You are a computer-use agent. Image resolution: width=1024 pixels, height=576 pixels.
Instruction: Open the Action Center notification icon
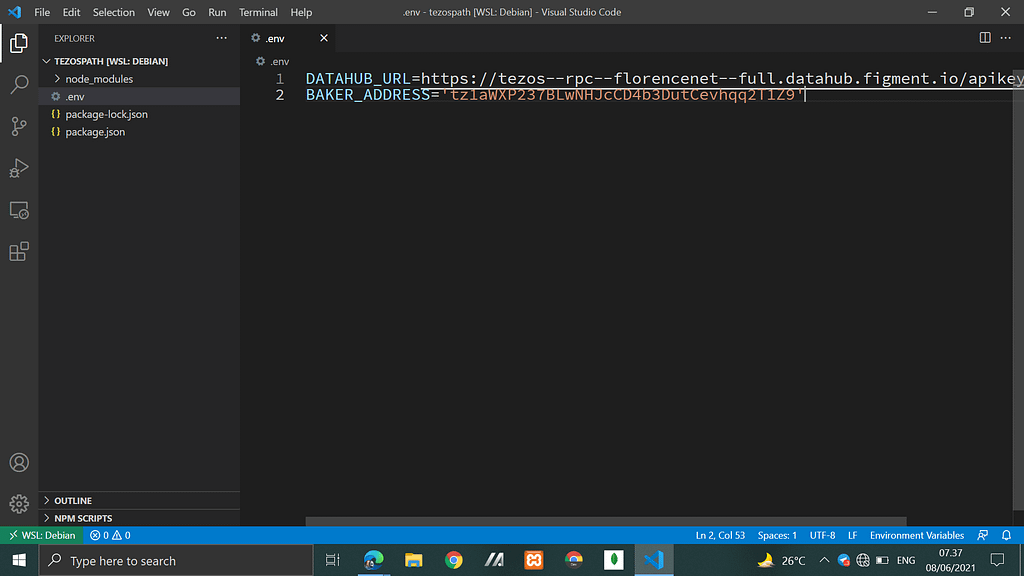click(997, 560)
